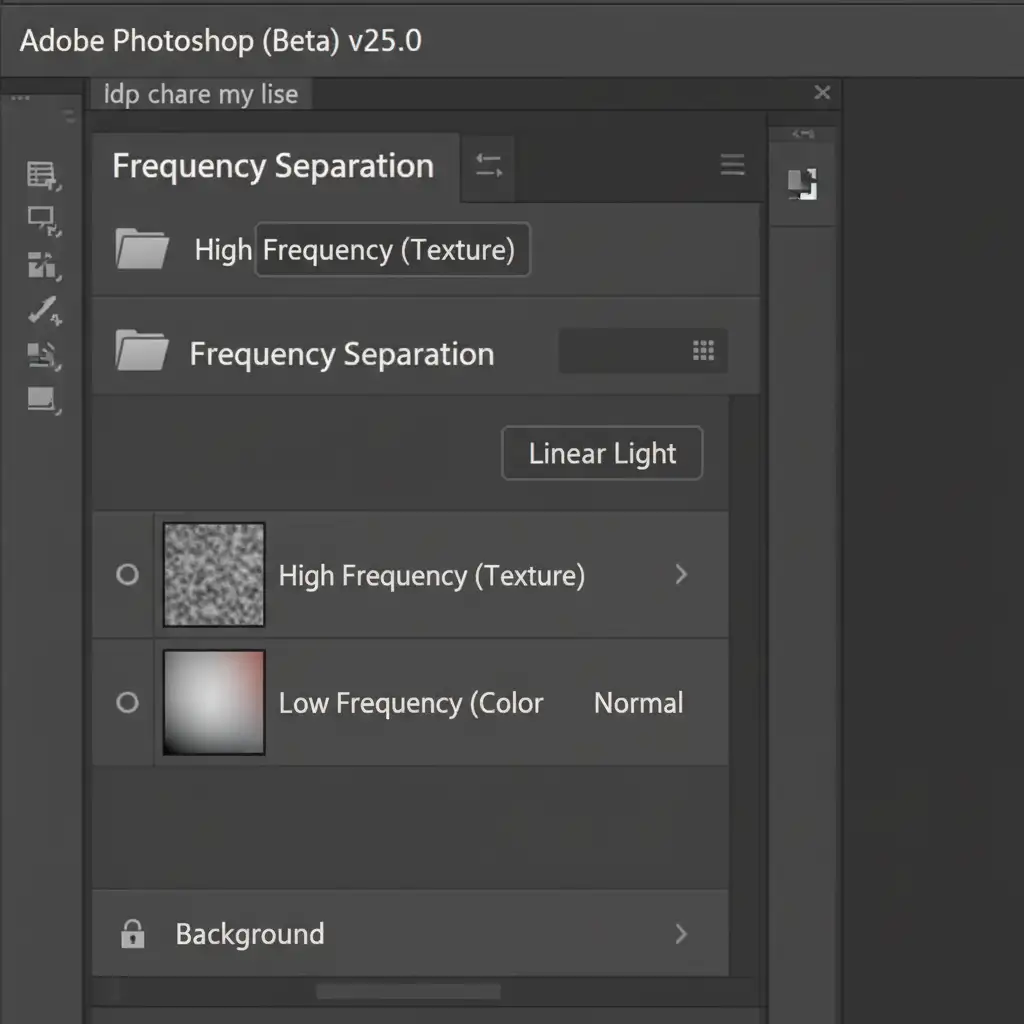Click the folder icon of Frequency Separation group
The height and width of the screenshot is (1024, 1024).
pyautogui.click(x=141, y=352)
